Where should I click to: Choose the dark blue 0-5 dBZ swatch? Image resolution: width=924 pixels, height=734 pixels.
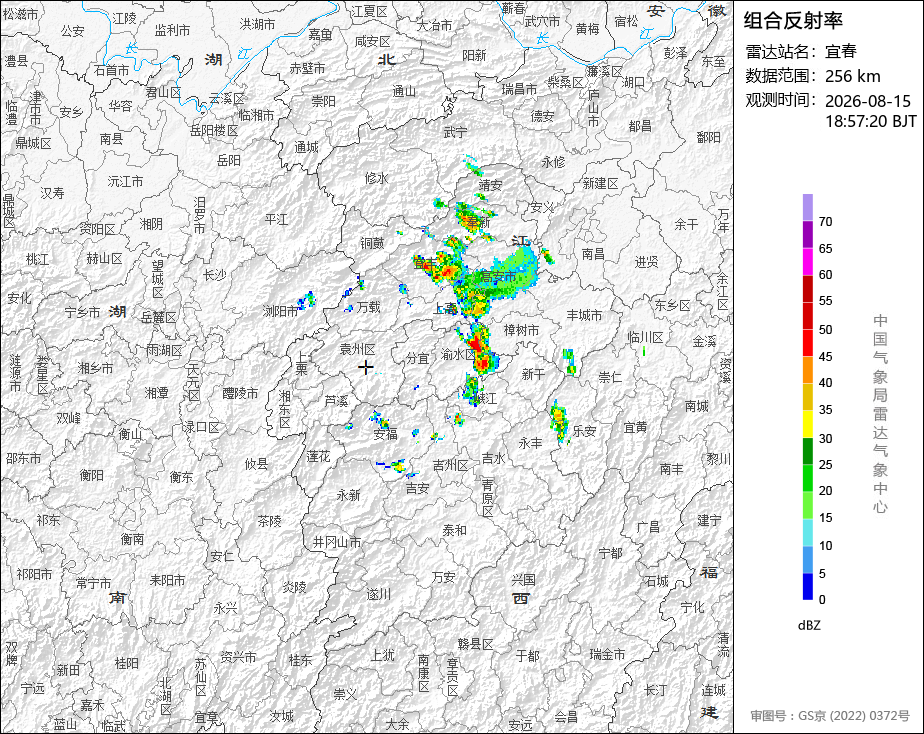(x=807, y=587)
